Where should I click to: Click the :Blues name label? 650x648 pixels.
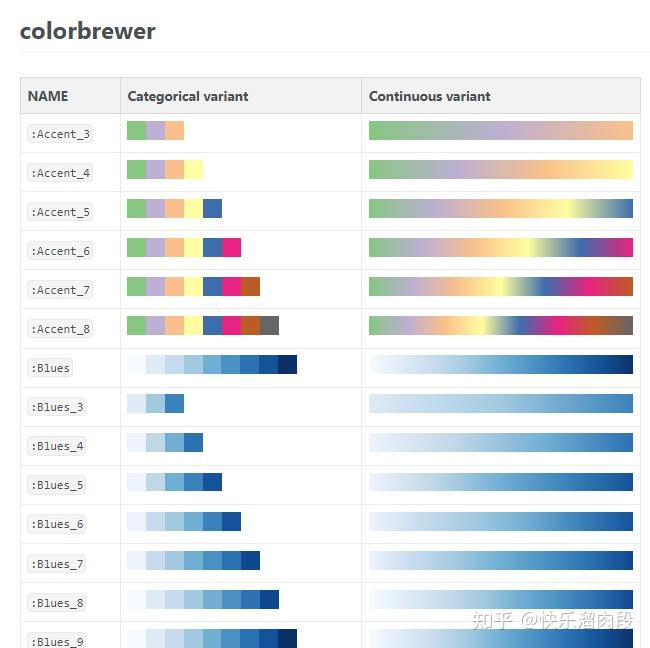point(51,368)
